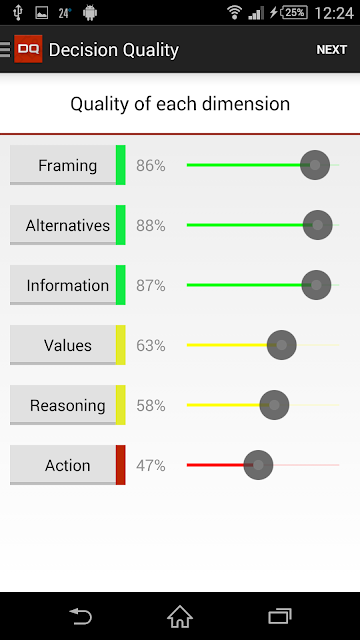Choose the Values dimension button
This screenshot has height=640, width=360.
point(67,345)
